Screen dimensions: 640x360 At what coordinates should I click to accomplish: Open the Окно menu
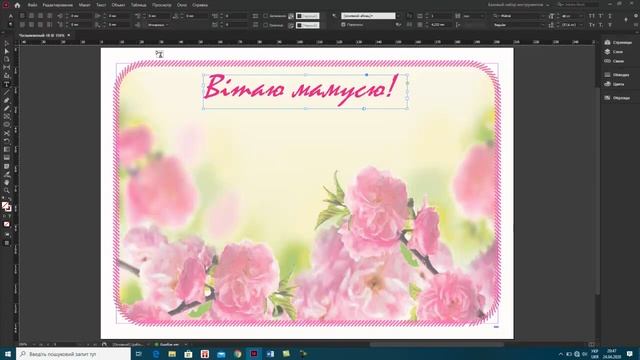(182, 5)
